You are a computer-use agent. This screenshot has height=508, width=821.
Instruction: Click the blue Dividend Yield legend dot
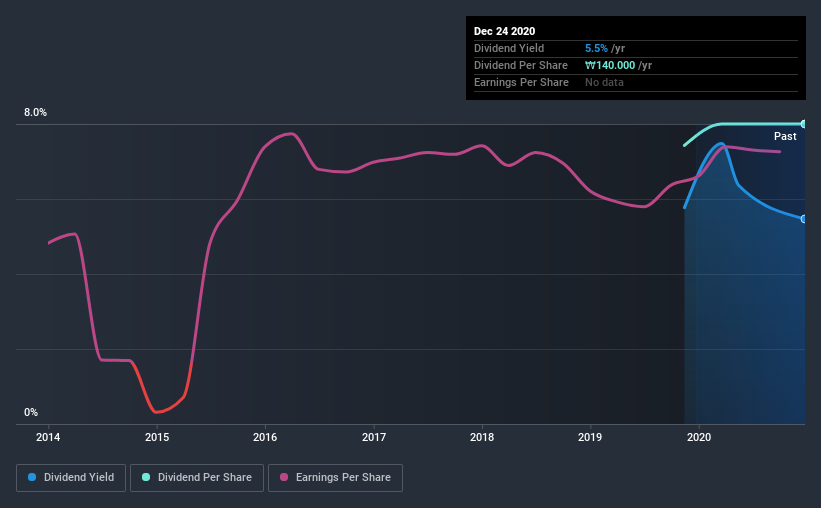pos(32,477)
